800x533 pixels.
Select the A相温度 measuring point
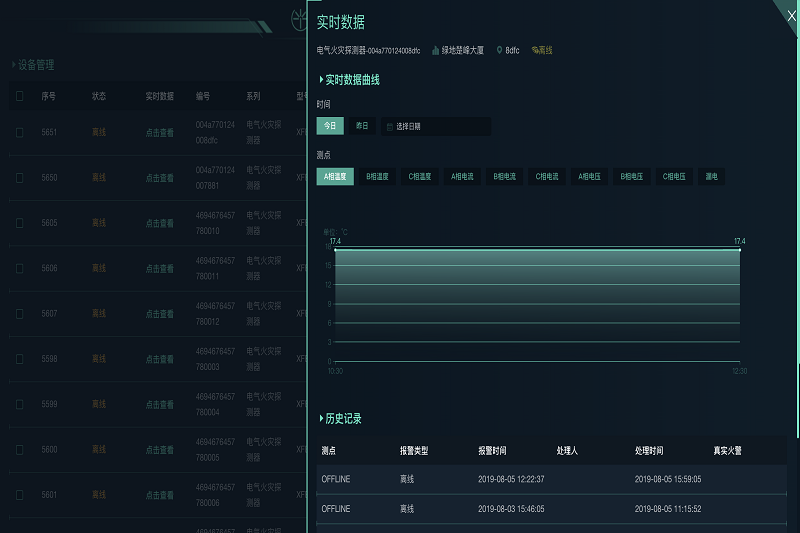point(335,176)
